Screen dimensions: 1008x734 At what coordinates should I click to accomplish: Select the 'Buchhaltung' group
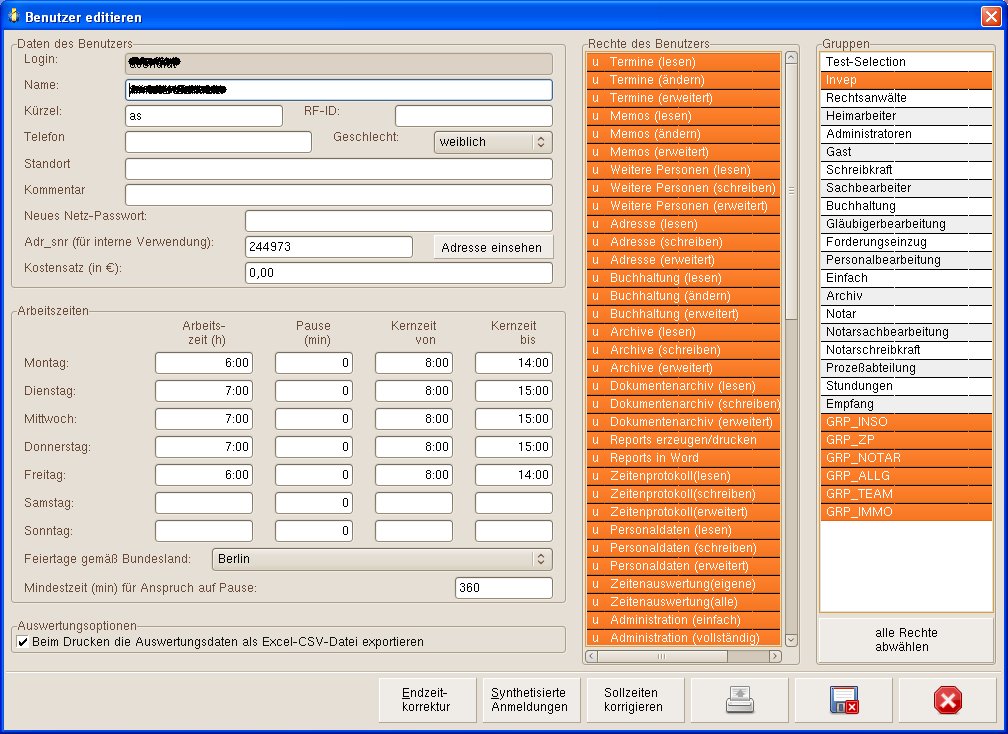[x=906, y=206]
